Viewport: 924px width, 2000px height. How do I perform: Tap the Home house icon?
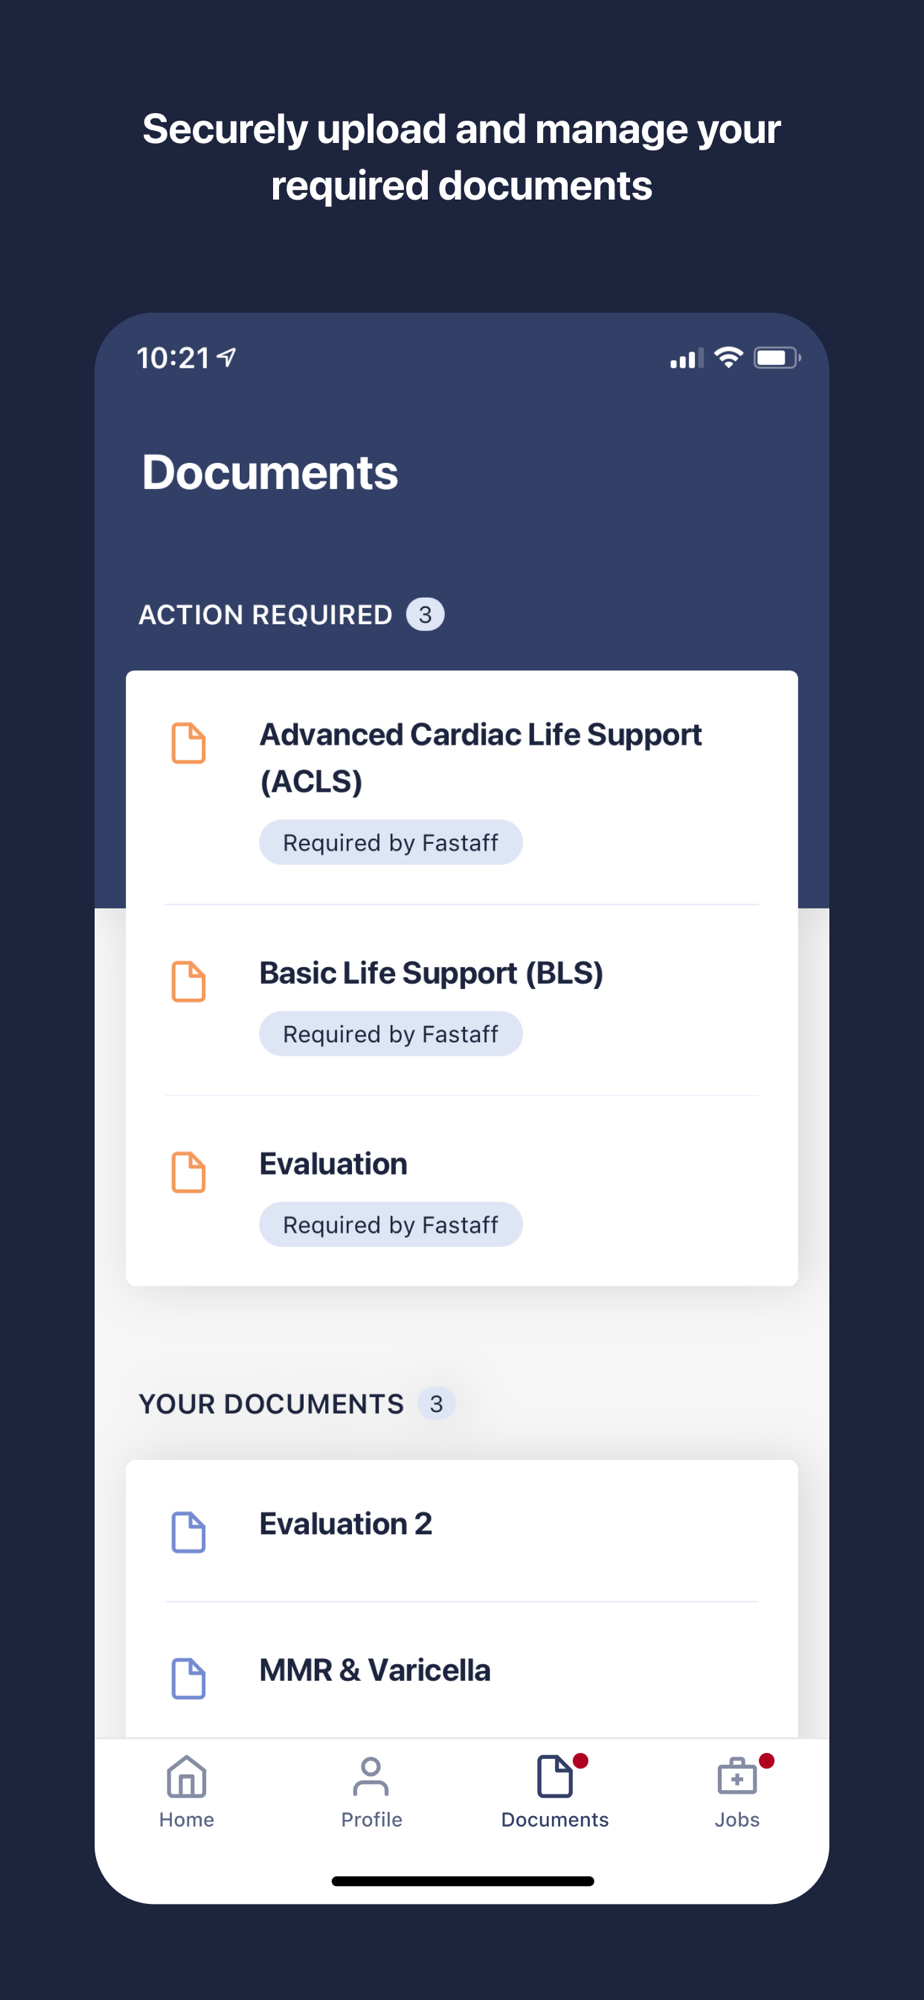click(186, 1777)
